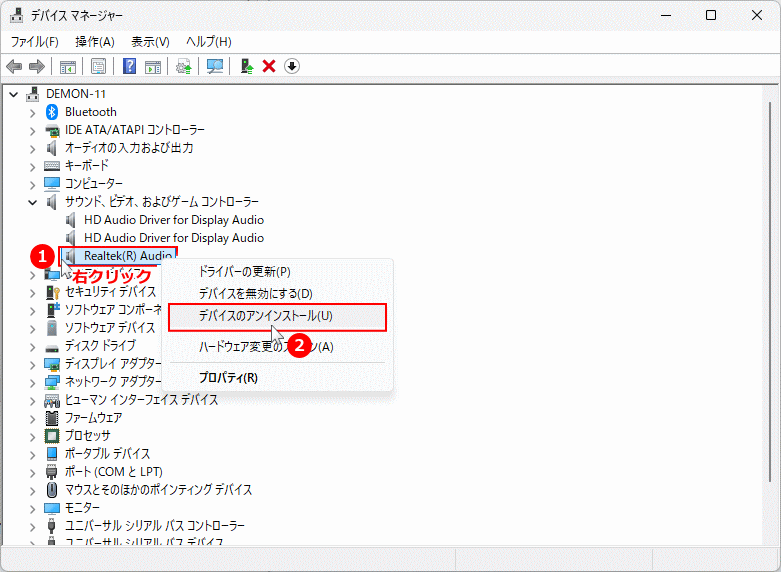Viewport: 781px width, 572px height.
Task: Click the IDE ATA/ATAPI コントローラー icon
Action: pyautogui.click(x=52, y=130)
